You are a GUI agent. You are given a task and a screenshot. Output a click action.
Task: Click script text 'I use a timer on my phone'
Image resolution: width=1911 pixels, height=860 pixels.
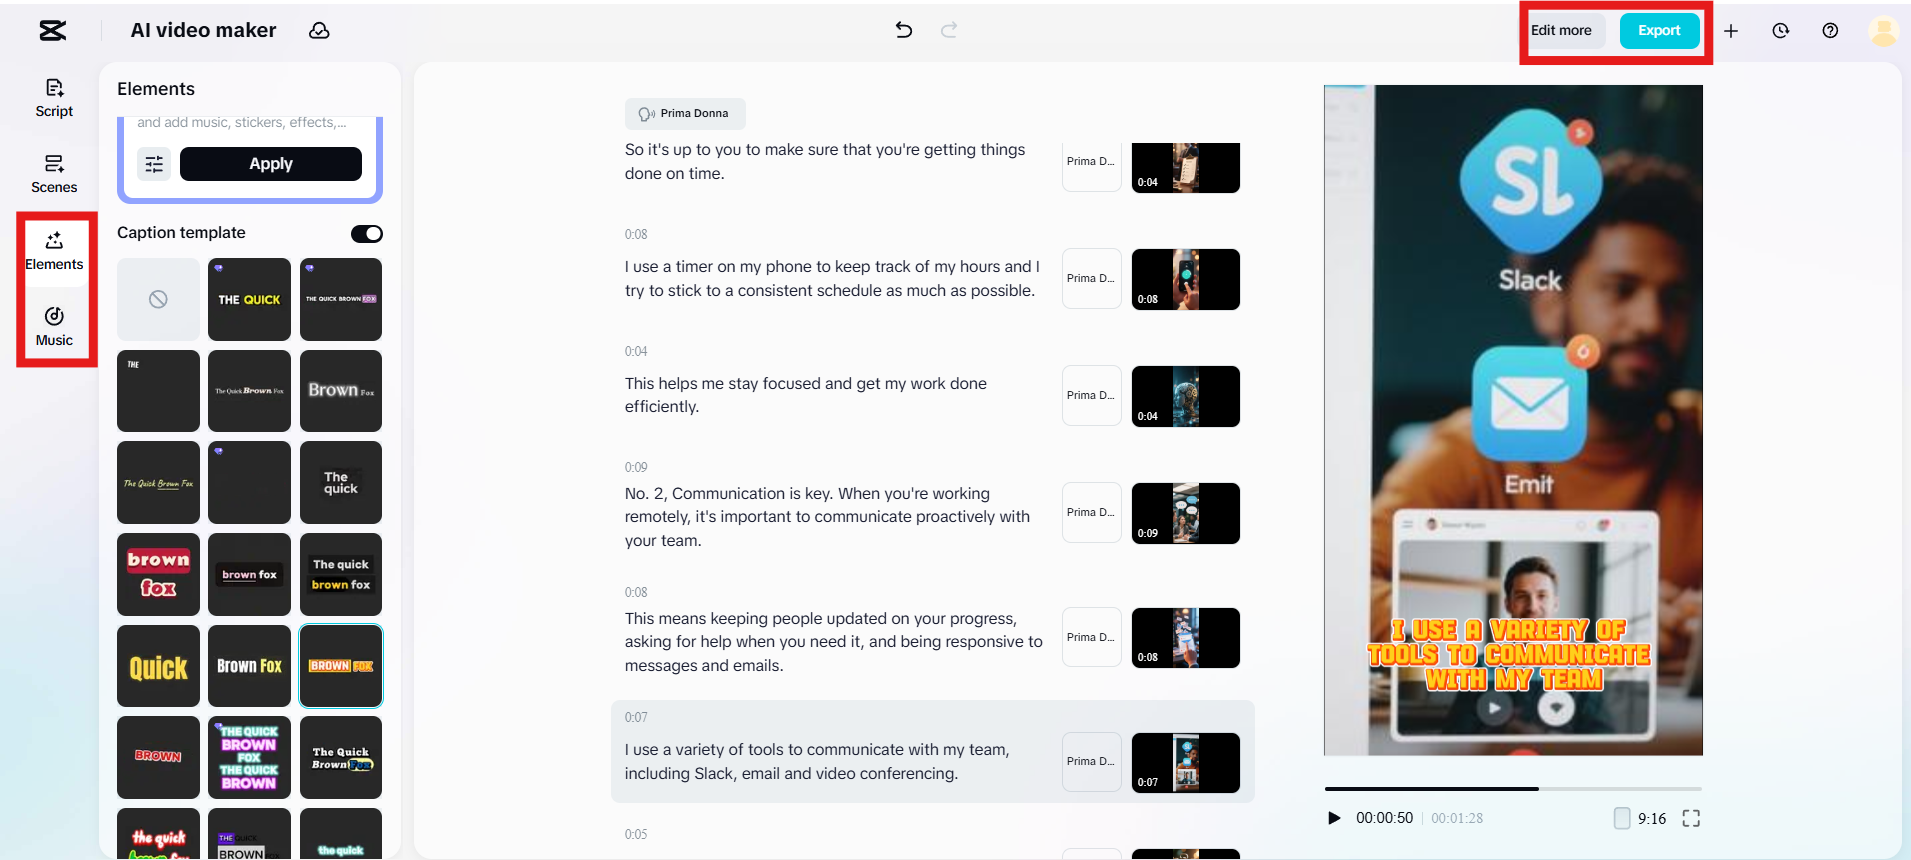click(x=832, y=279)
